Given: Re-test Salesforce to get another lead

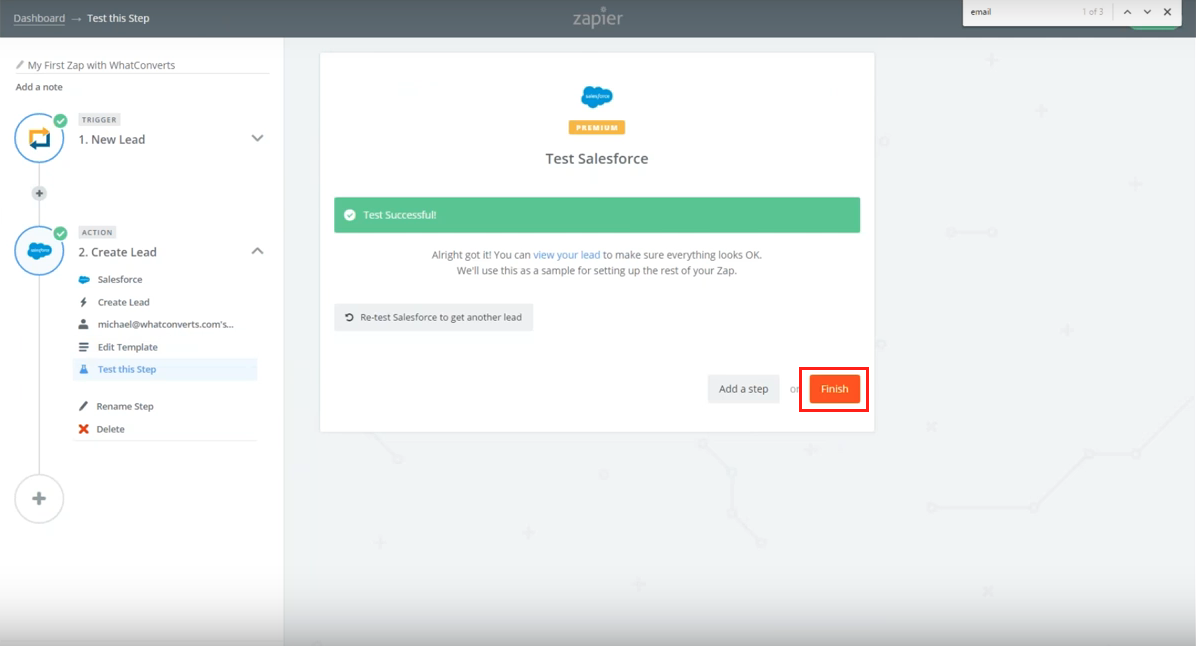Looking at the screenshot, I should tap(433, 317).
